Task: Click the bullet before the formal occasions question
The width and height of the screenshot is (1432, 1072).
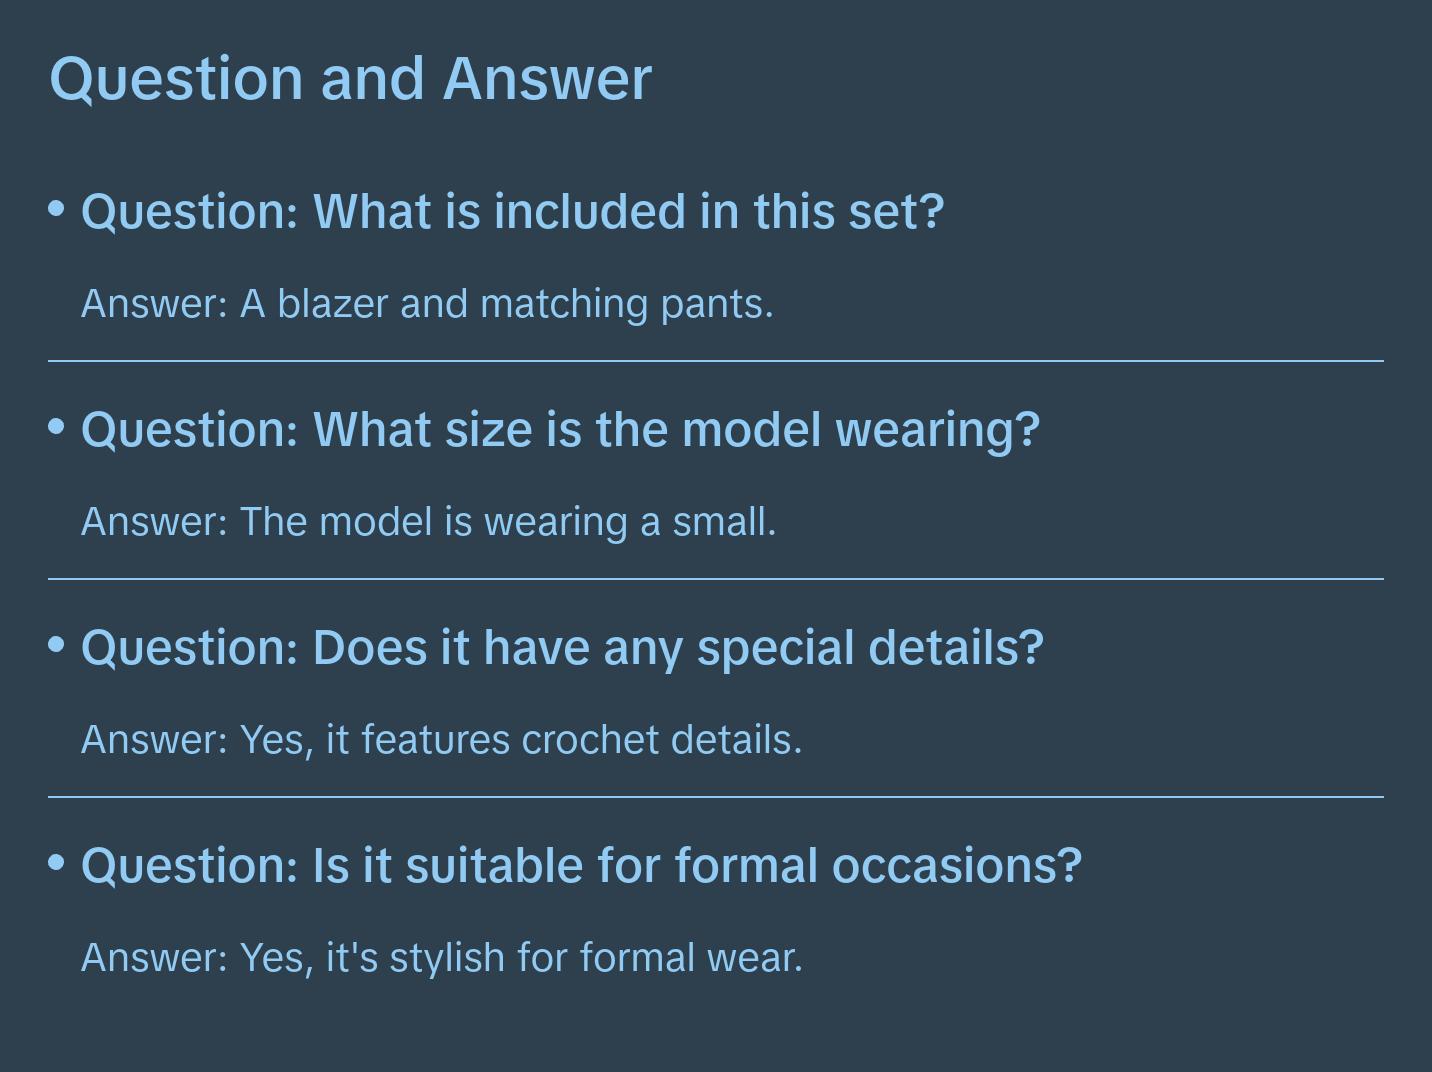Action: point(57,862)
